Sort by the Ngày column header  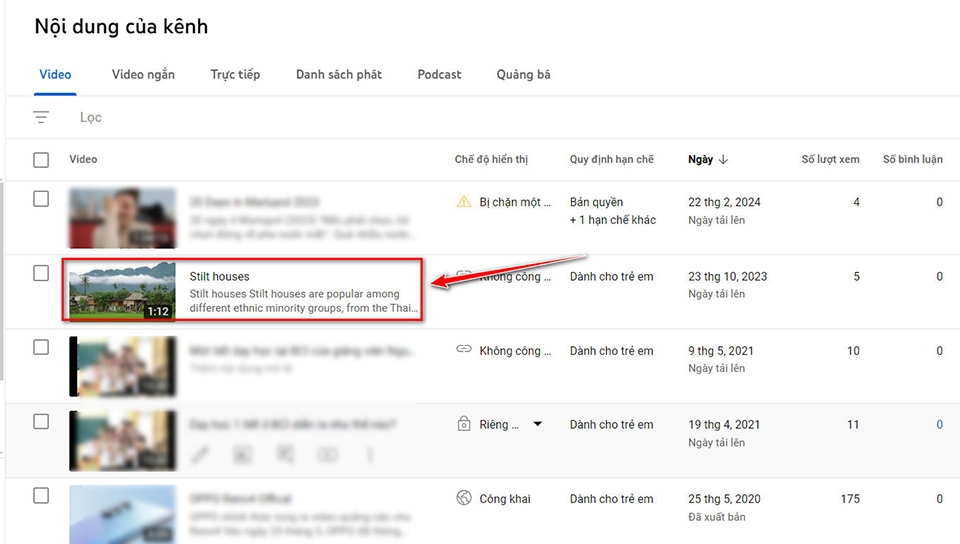pyautogui.click(x=700, y=159)
